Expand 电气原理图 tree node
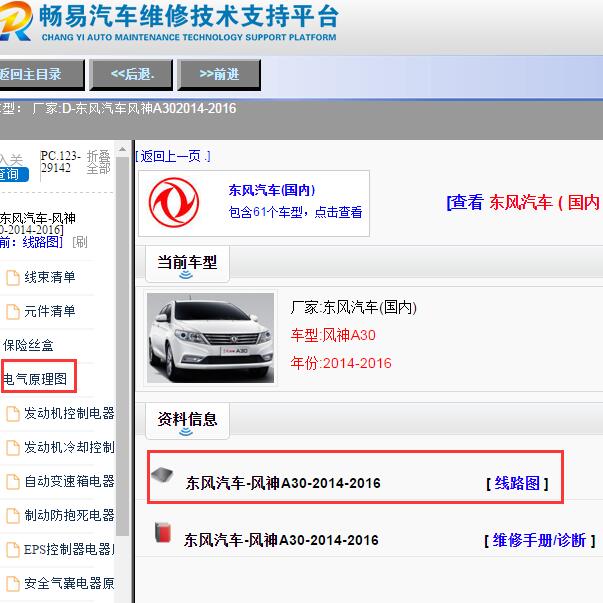 pos(35,379)
